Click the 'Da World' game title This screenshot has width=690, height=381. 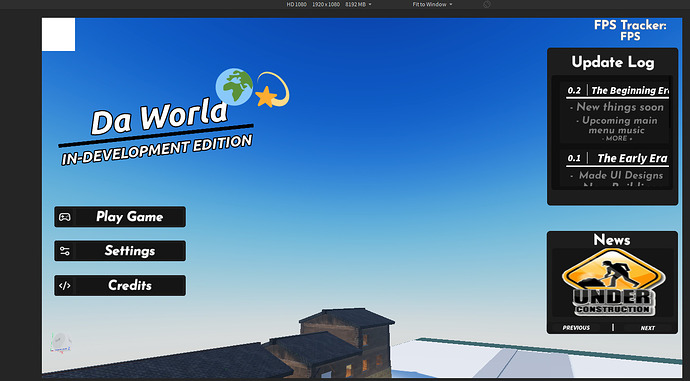click(159, 117)
